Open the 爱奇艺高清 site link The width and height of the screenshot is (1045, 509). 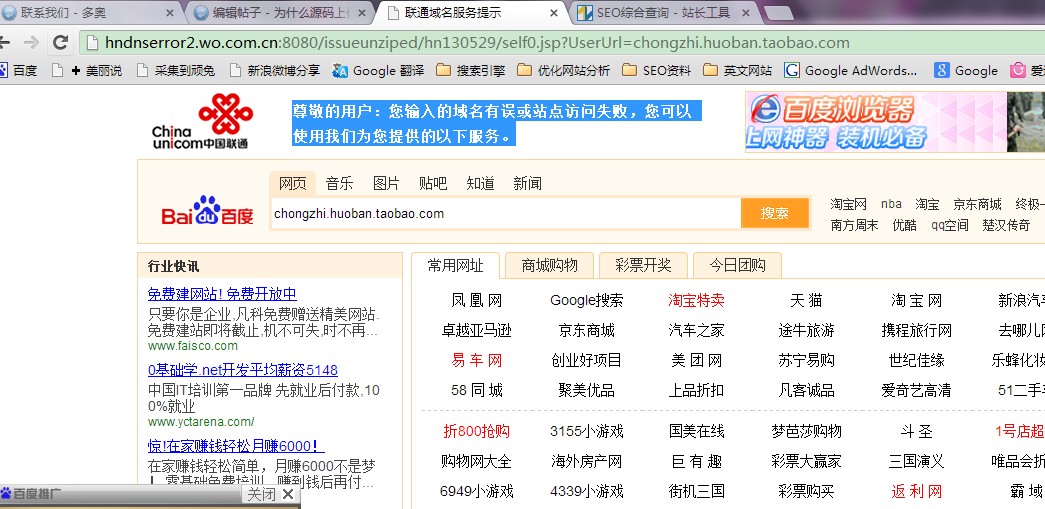point(916,390)
